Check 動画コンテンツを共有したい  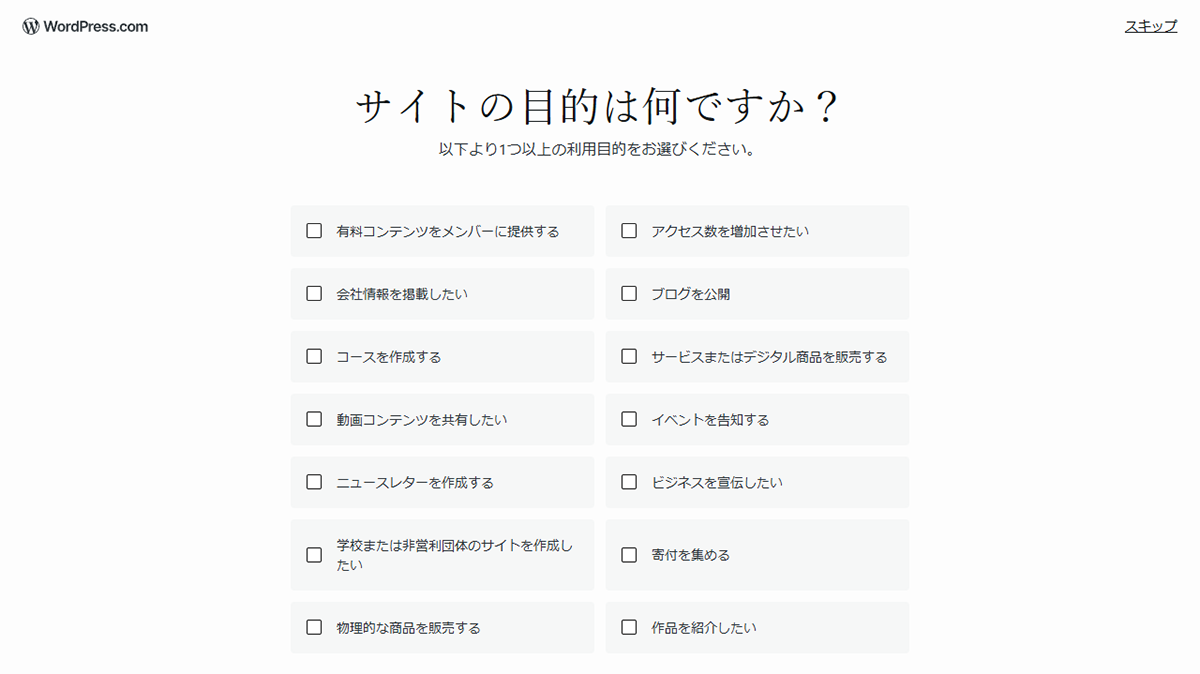tap(314, 419)
